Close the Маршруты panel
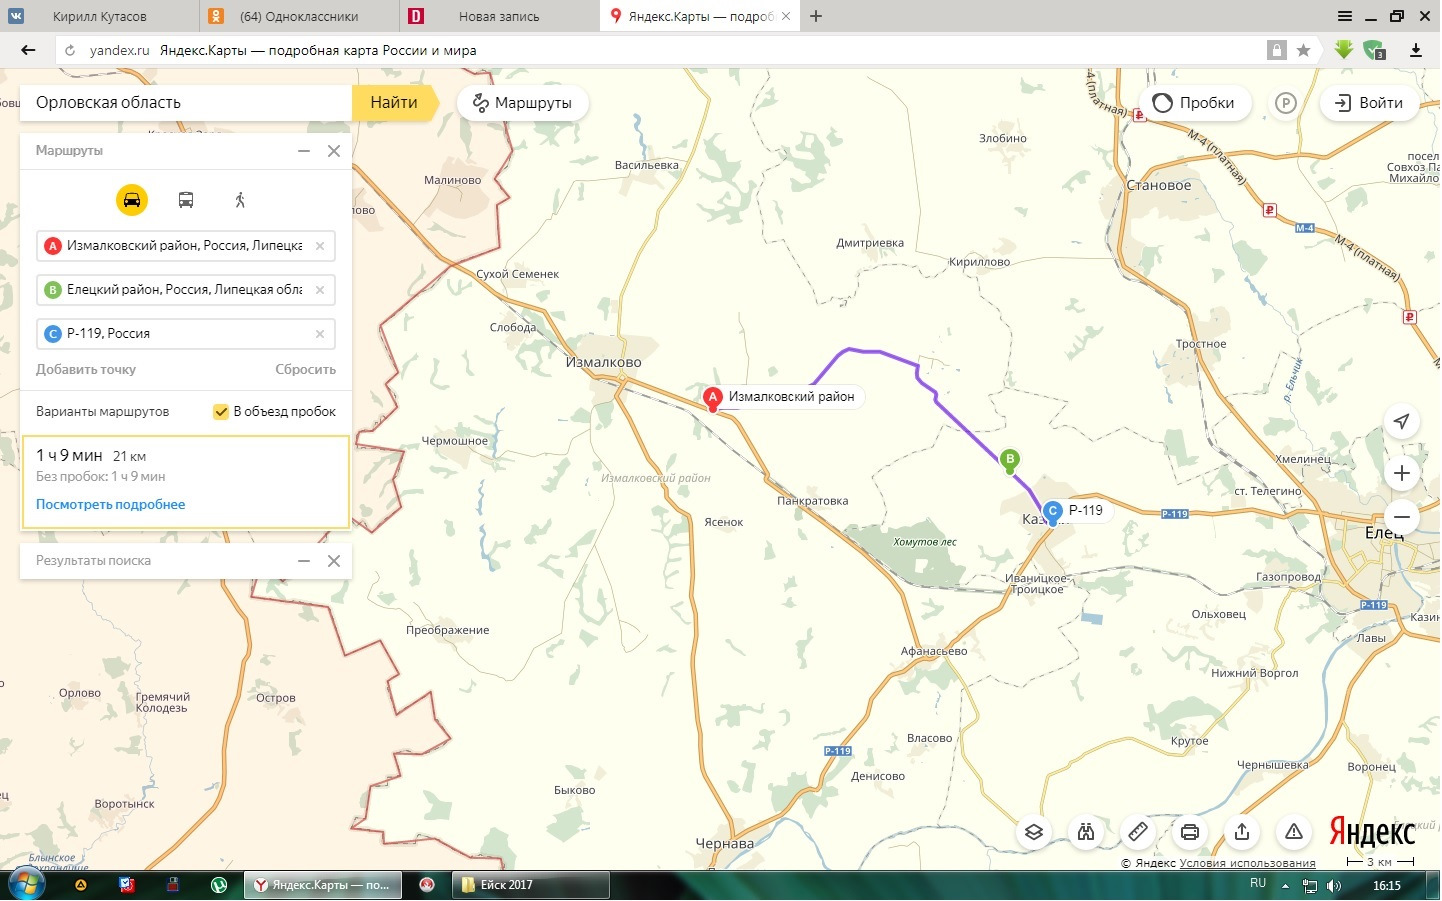Viewport: 1442px width, 901px height. pos(334,151)
